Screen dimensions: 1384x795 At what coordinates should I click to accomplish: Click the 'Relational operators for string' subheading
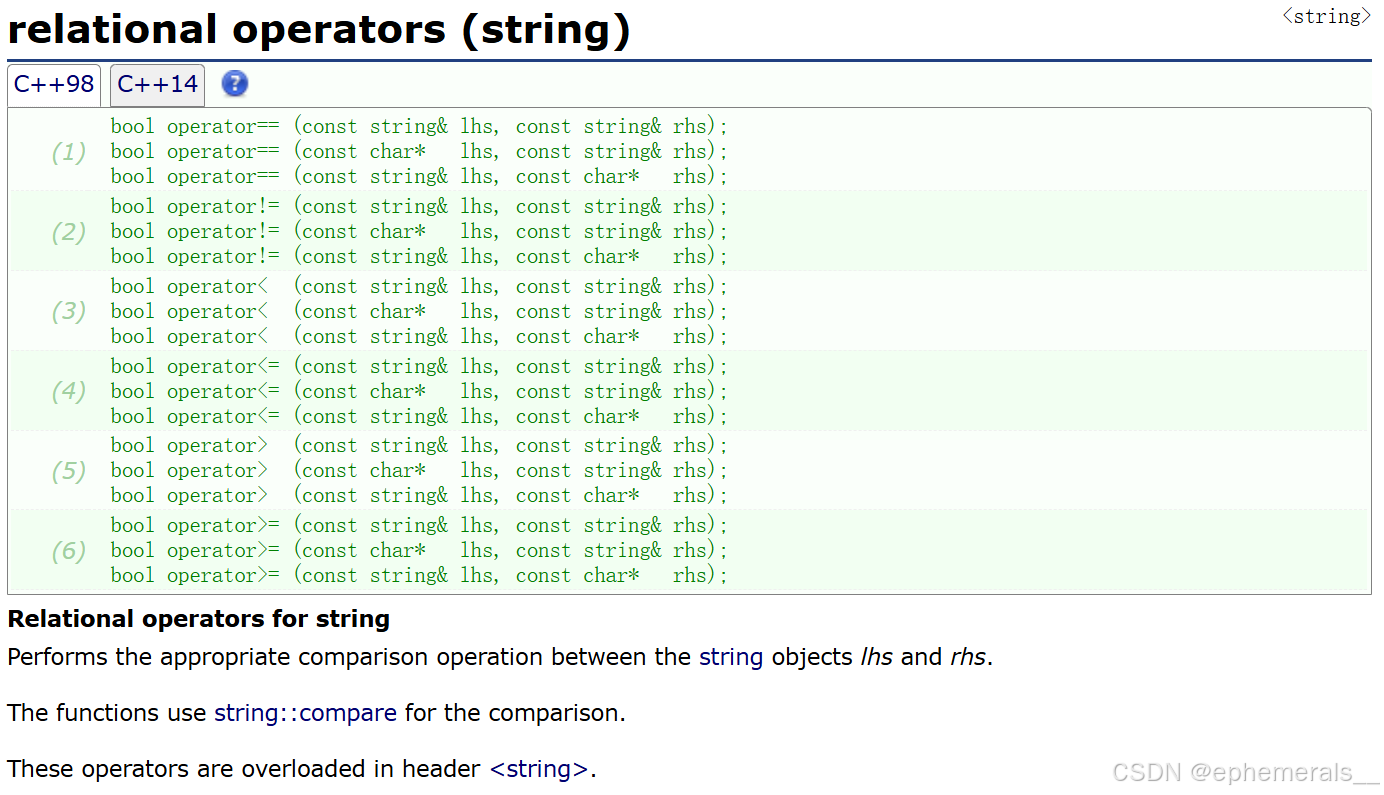pyautogui.click(x=198, y=619)
